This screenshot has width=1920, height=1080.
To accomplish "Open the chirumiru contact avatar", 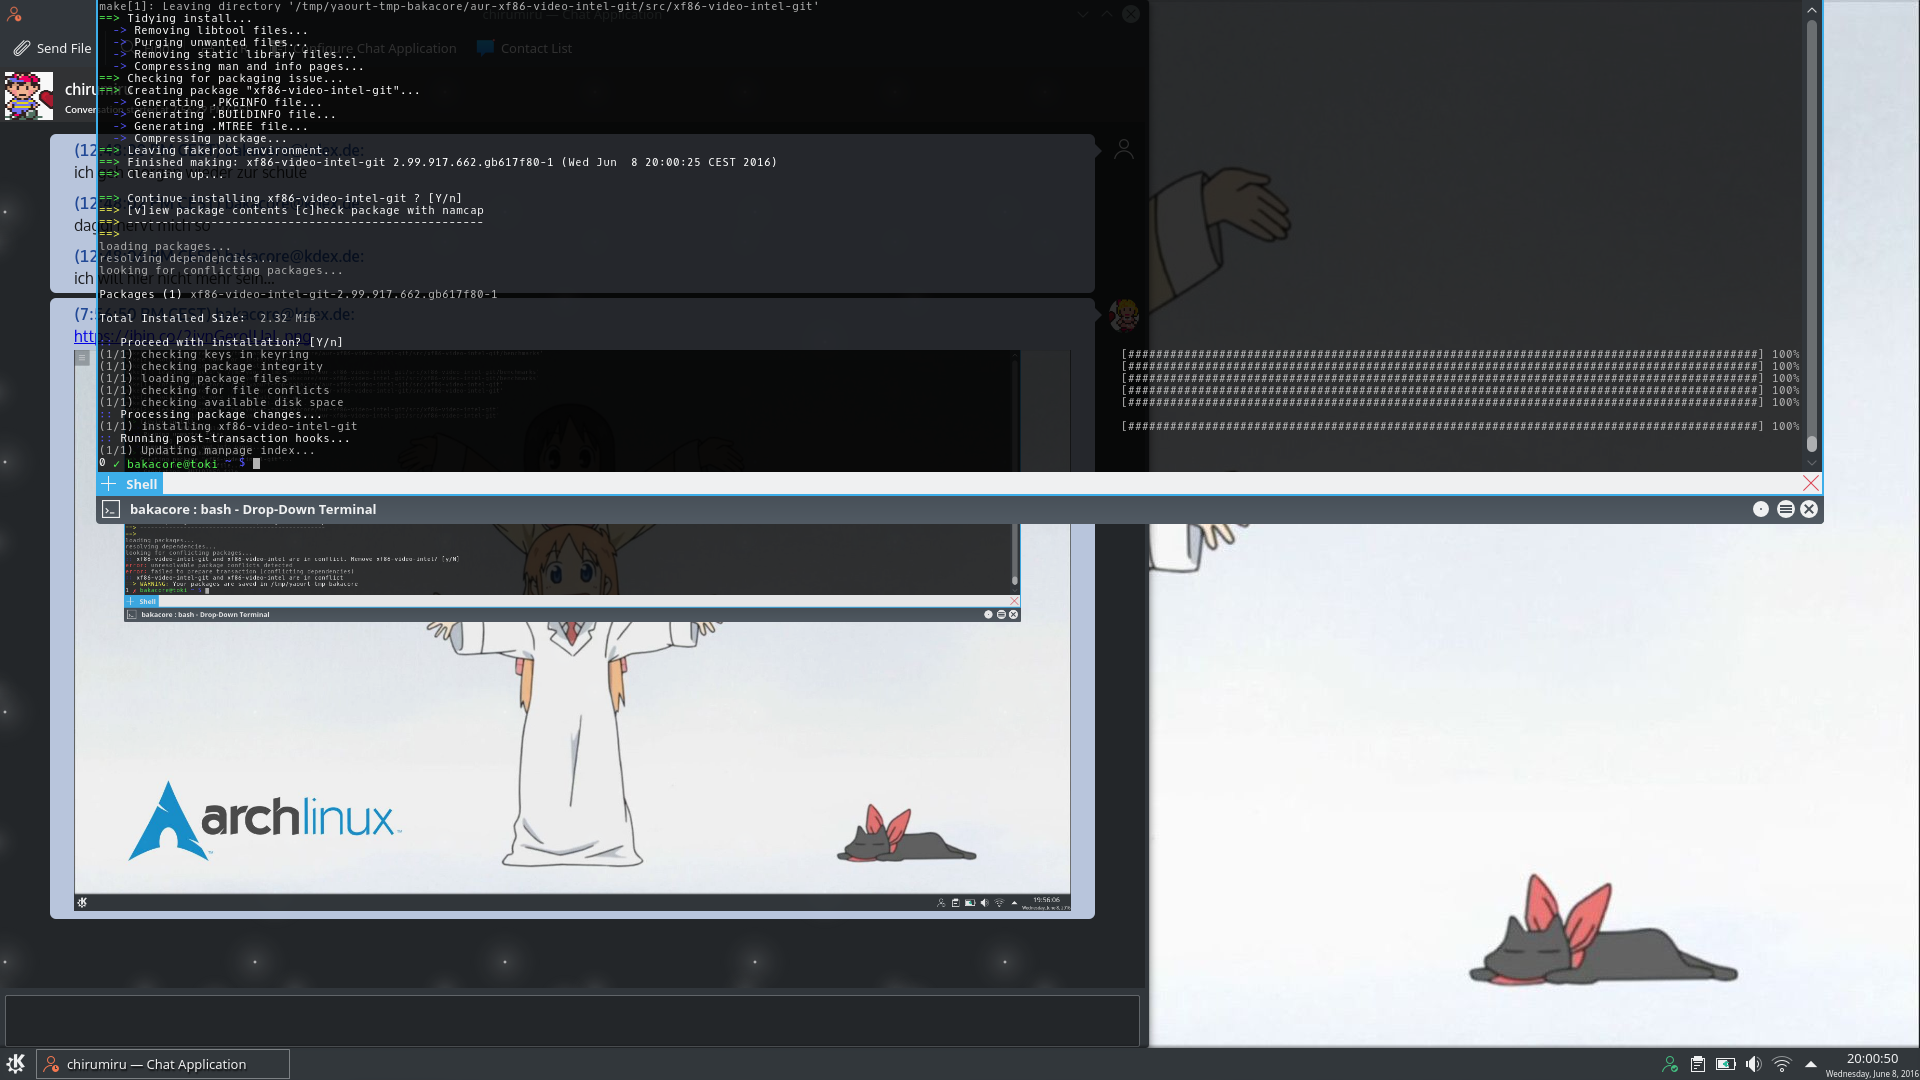I will pyautogui.click(x=29, y=96).
